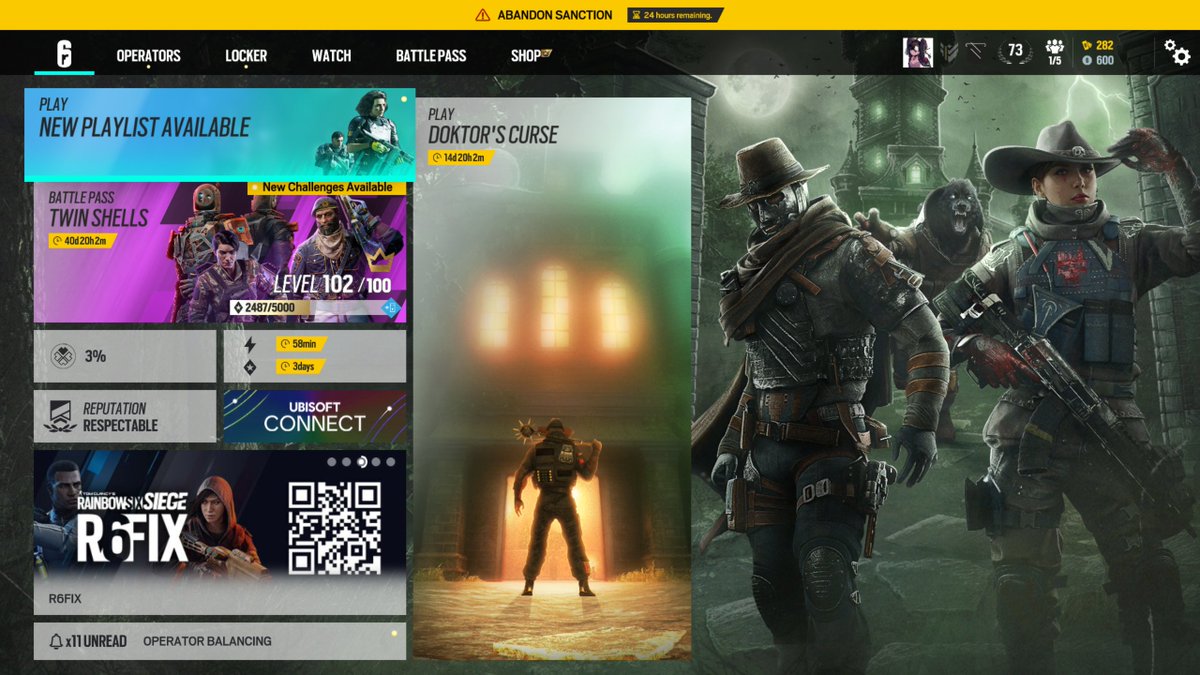The height and width of the screenshot is (675, 1200).
Task: Click the star diamond booster icon
Action: 250,367
